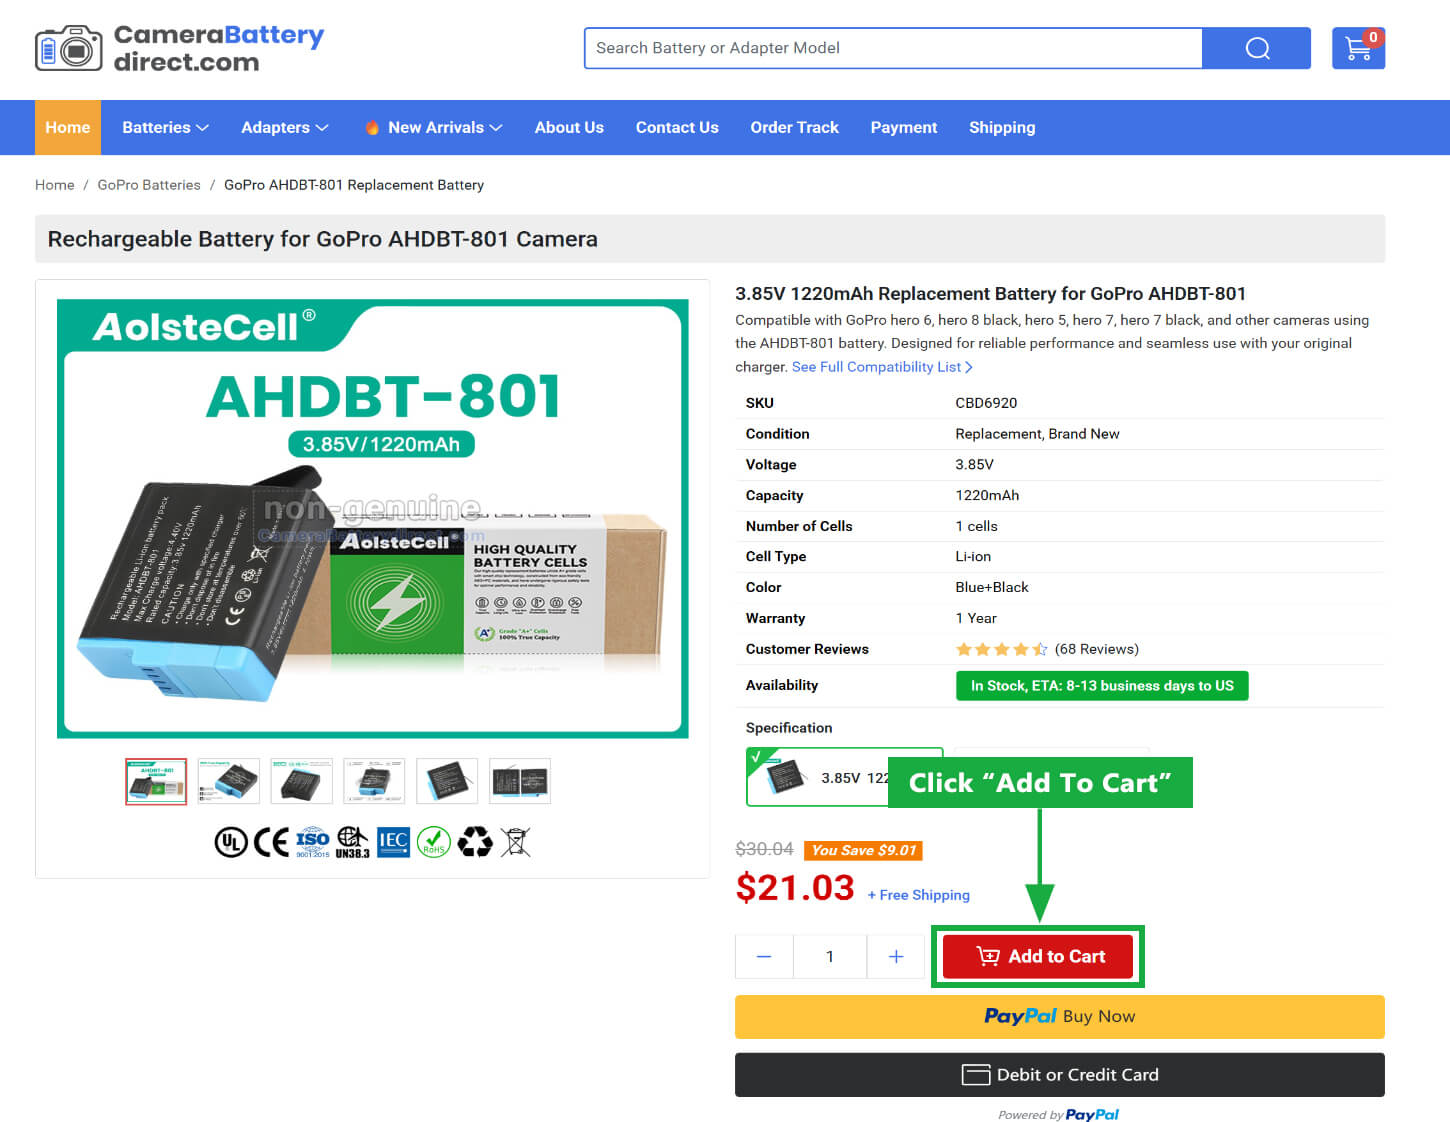Click the IEC certification icon

click(x=393, y=842)
